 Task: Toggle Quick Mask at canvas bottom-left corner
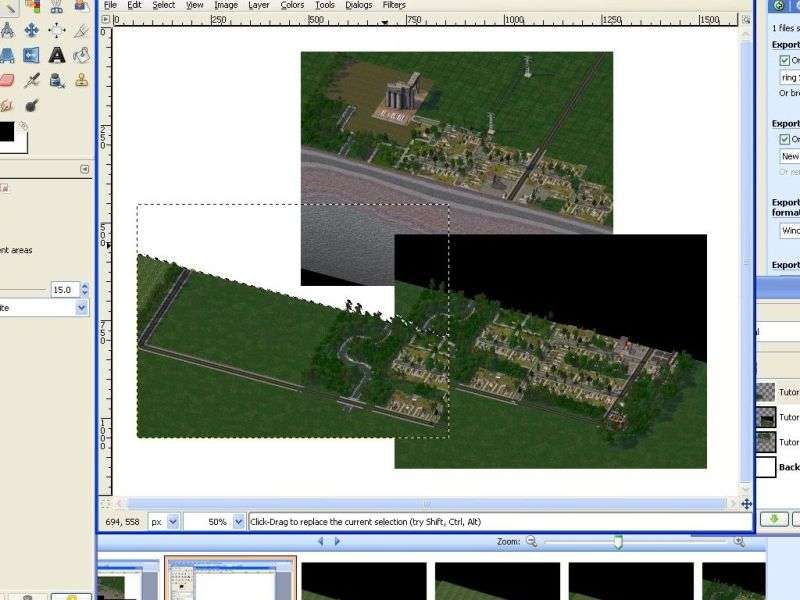point(106,504)
